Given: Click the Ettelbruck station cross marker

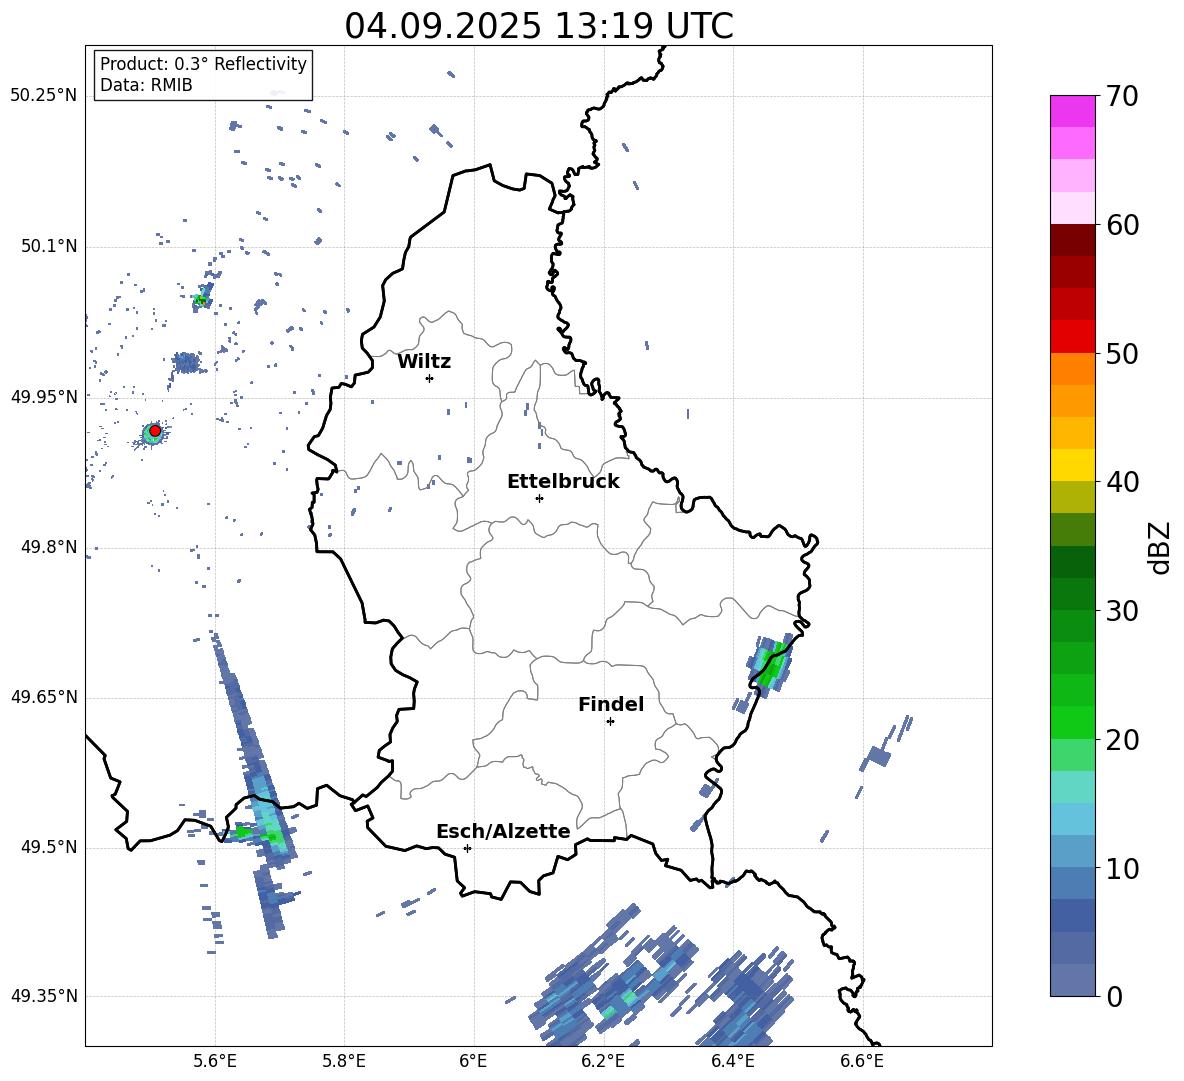Looking at the screenshot, I should click(x=539, y=498).
